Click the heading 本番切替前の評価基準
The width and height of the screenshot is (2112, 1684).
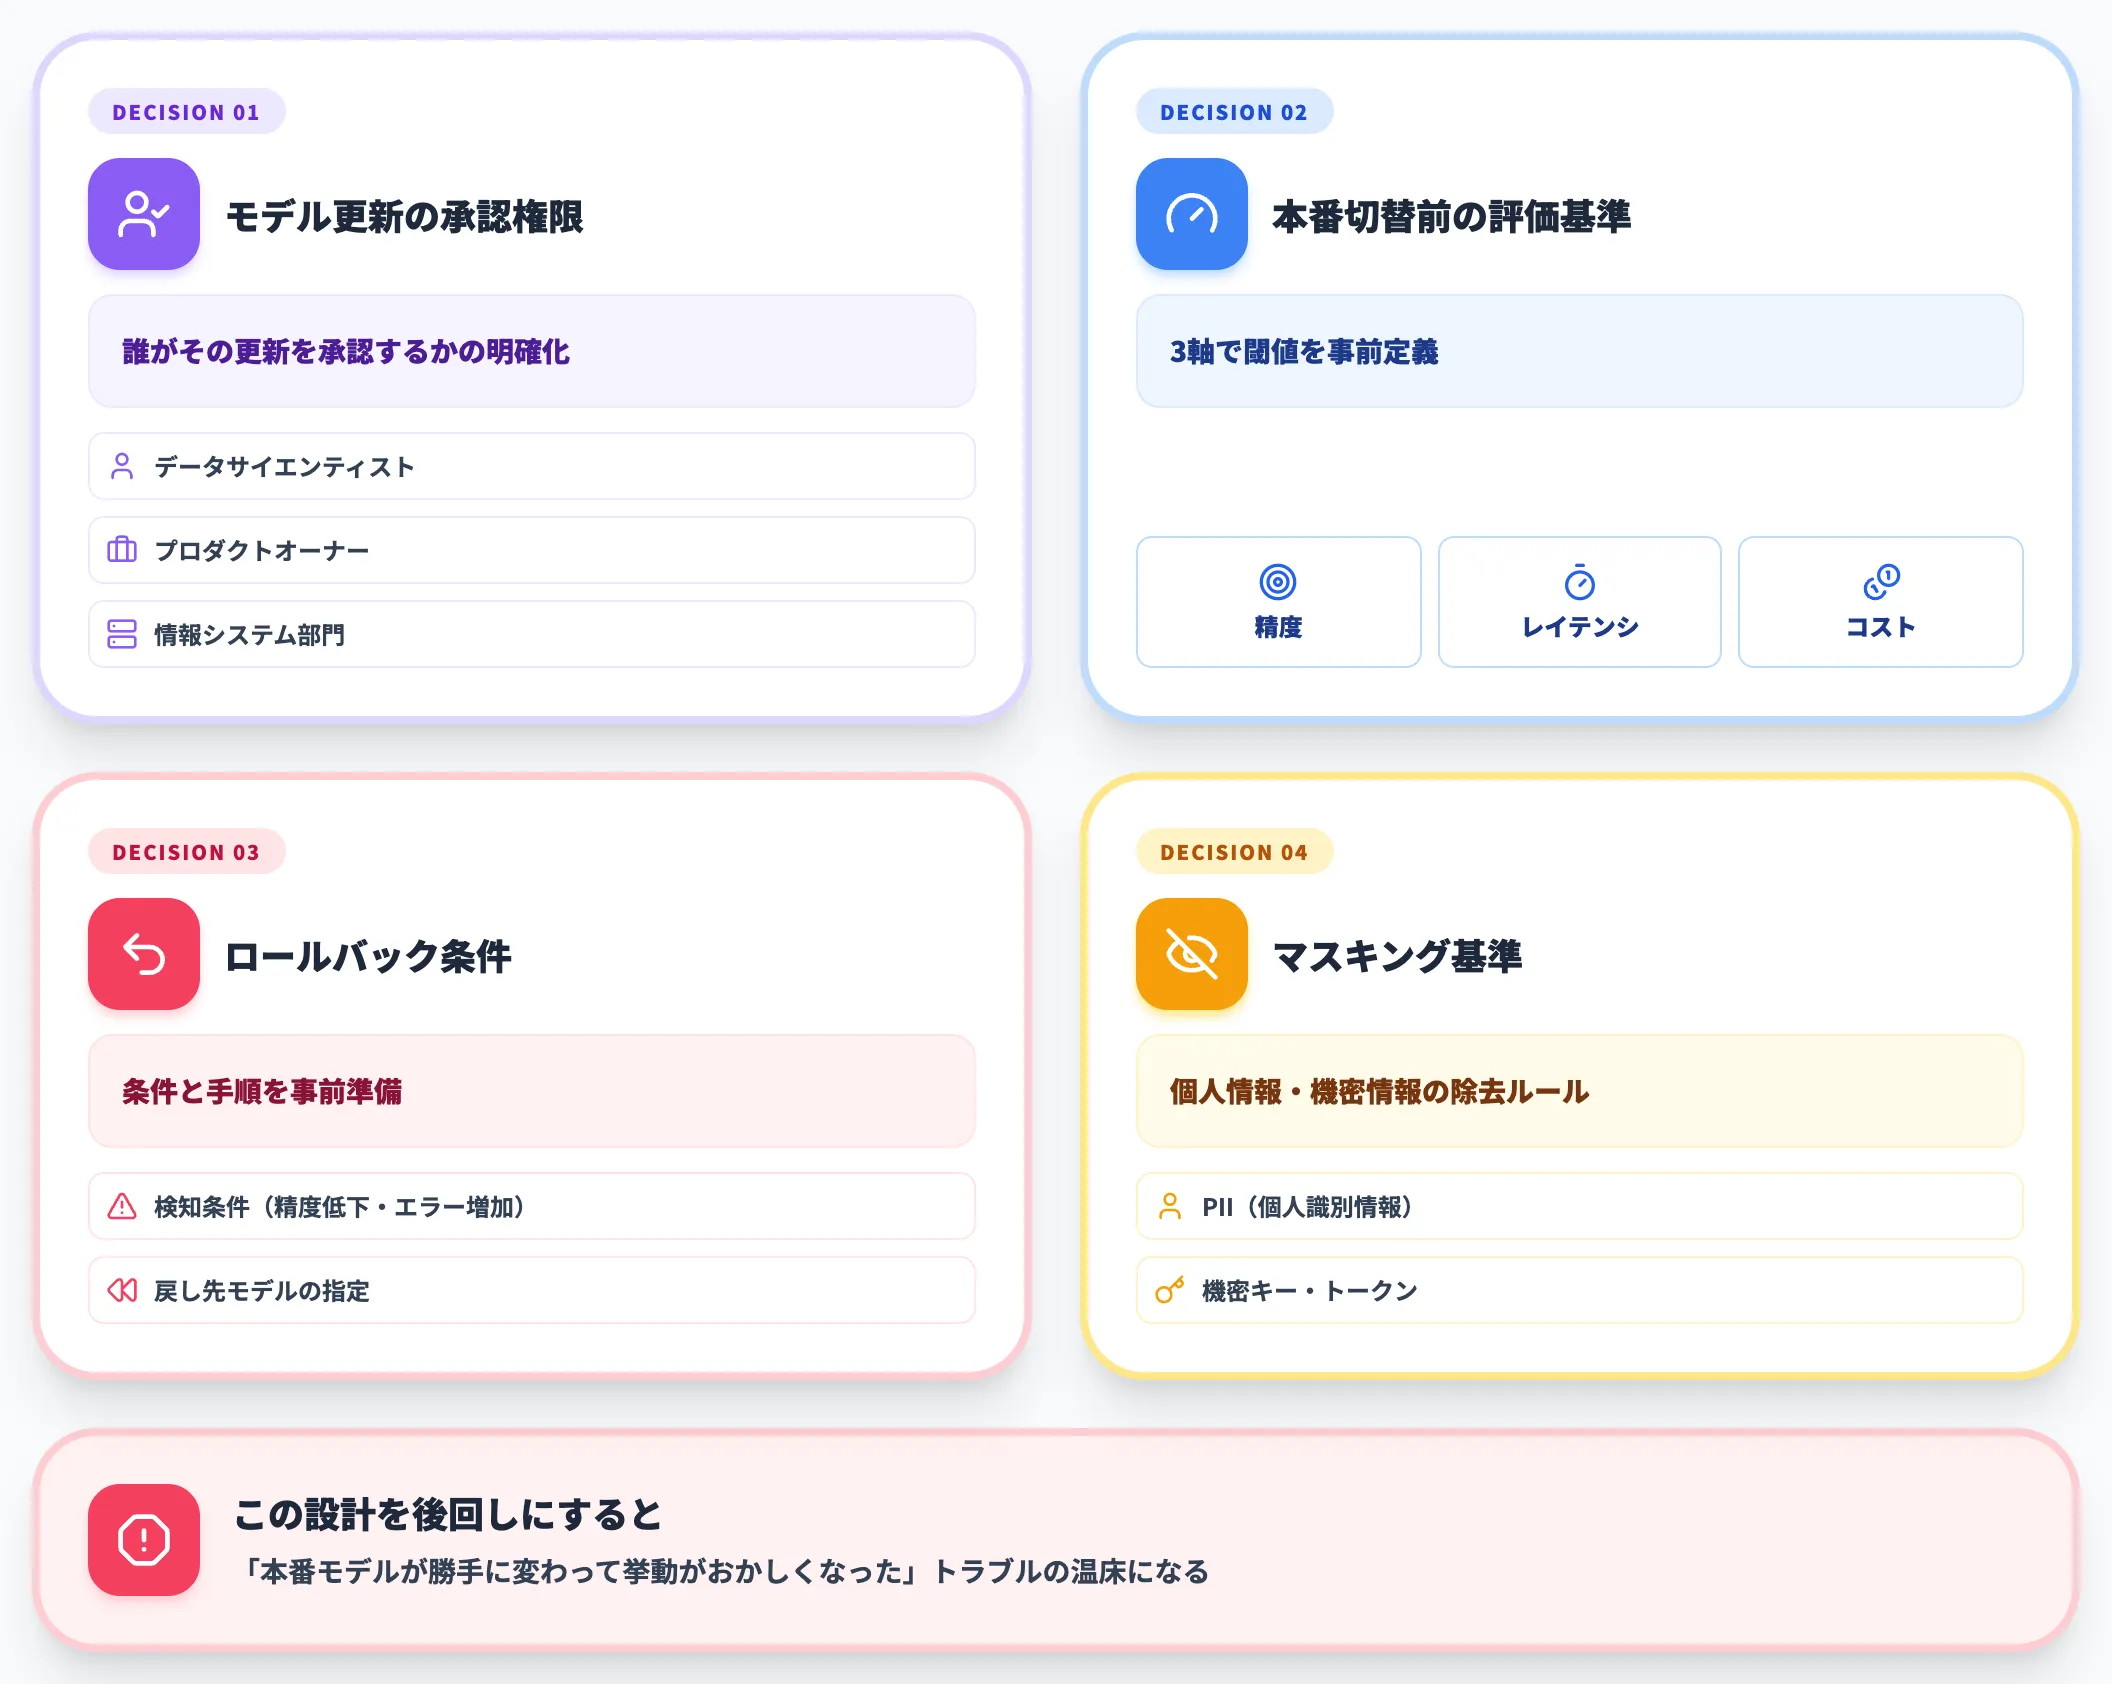point(1452,216)
